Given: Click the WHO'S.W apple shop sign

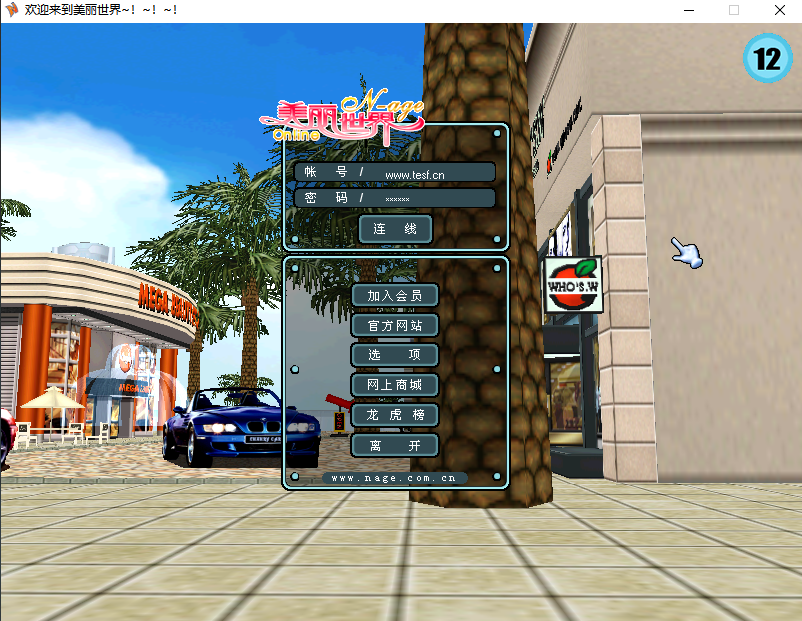Looking at the screenshot, I should 573,284.
